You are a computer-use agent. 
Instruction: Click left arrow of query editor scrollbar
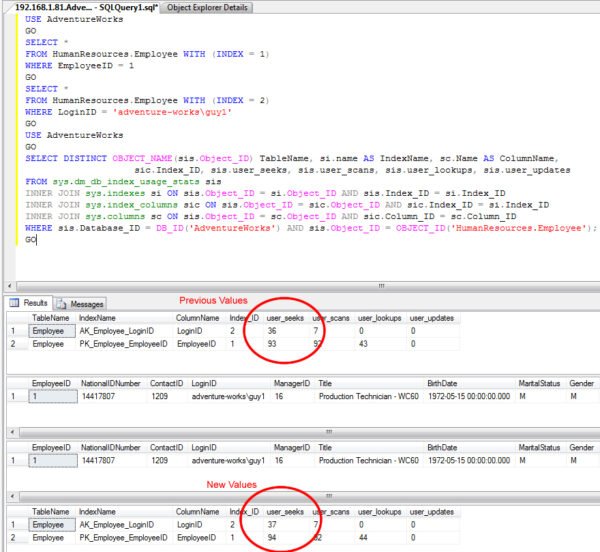point(10,286)
